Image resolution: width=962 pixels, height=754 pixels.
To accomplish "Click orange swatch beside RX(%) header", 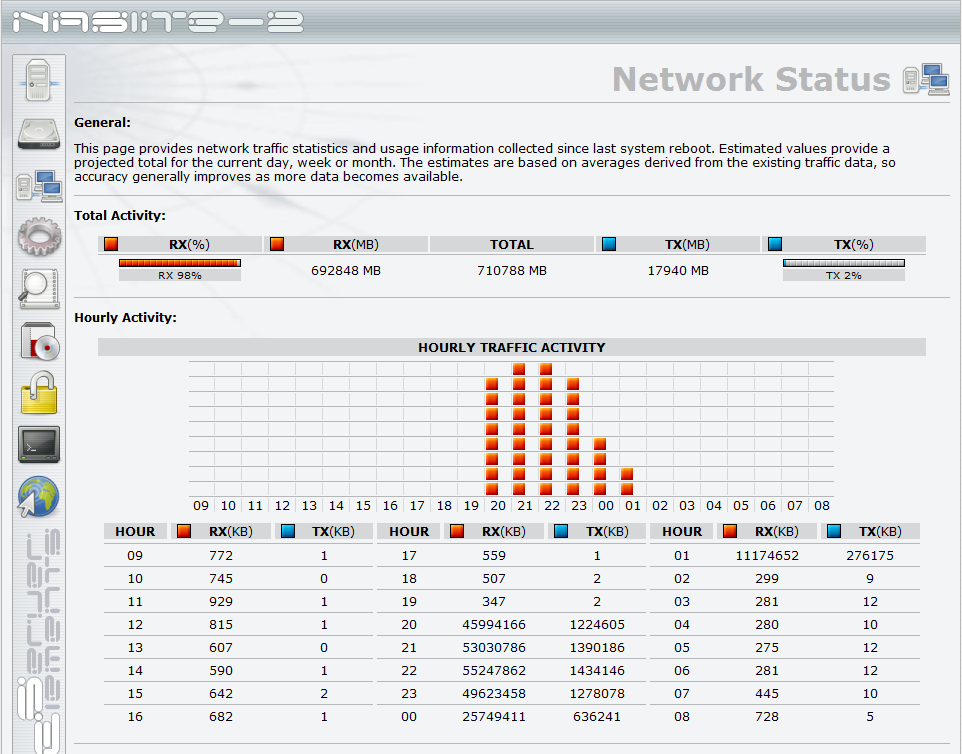I will pyautogui.click(x=110, y=244).
